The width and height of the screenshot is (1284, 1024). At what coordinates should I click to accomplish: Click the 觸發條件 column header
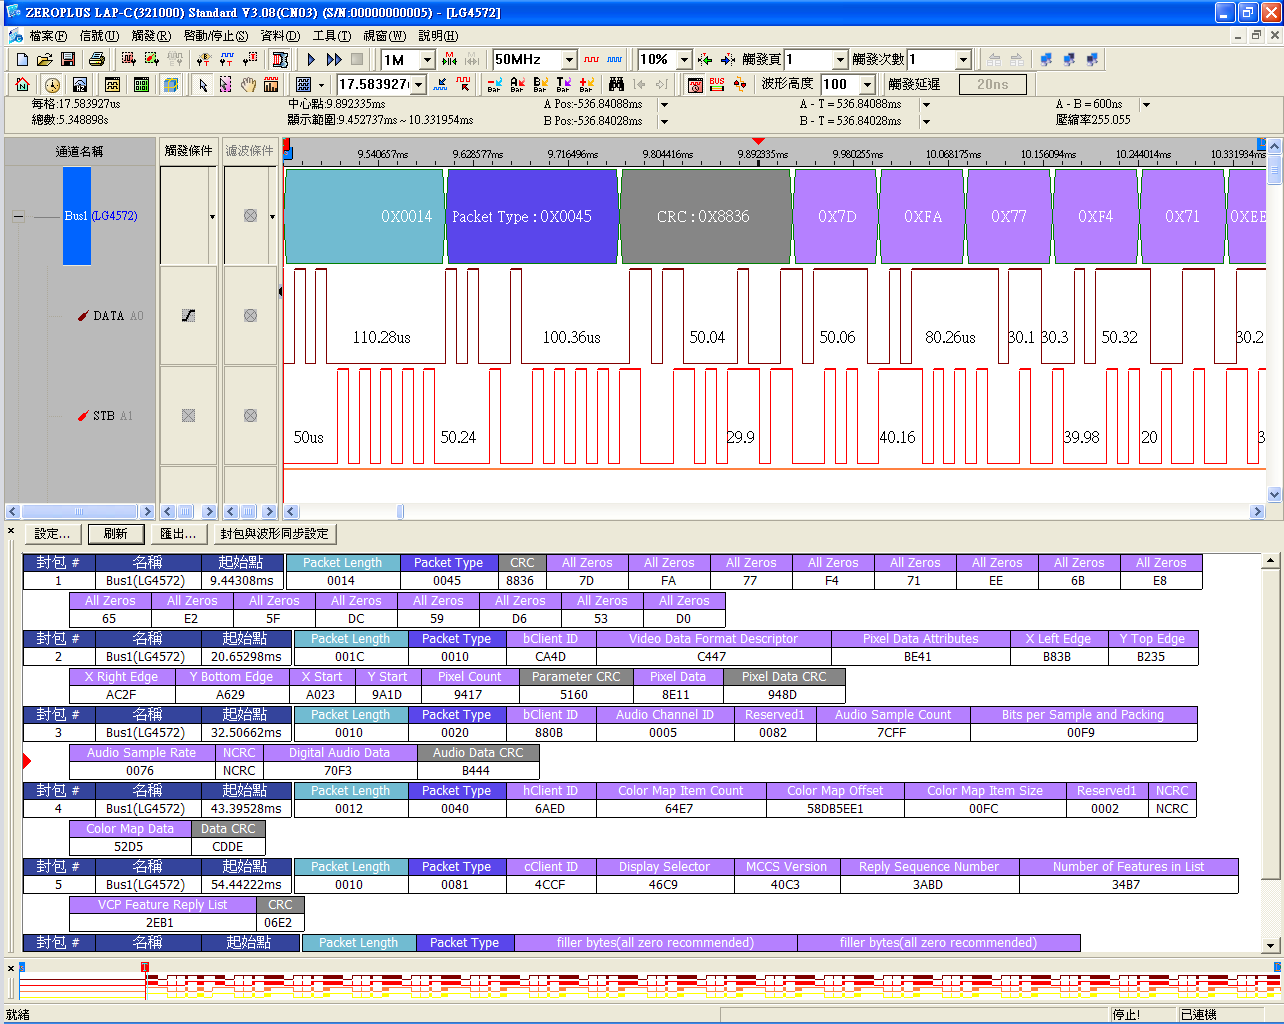tap(188, 151)
